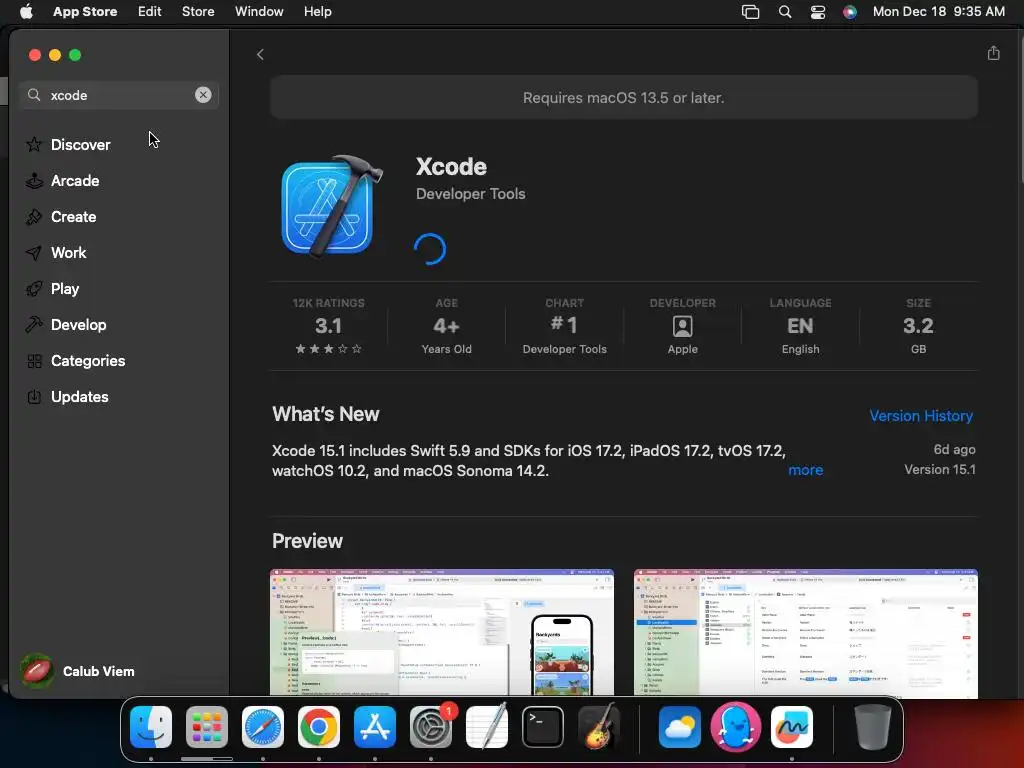Image resolution: width=1024 pixels, height=768 pixels.
Task: Click the download progress spinner
Action: click(430, 249)
